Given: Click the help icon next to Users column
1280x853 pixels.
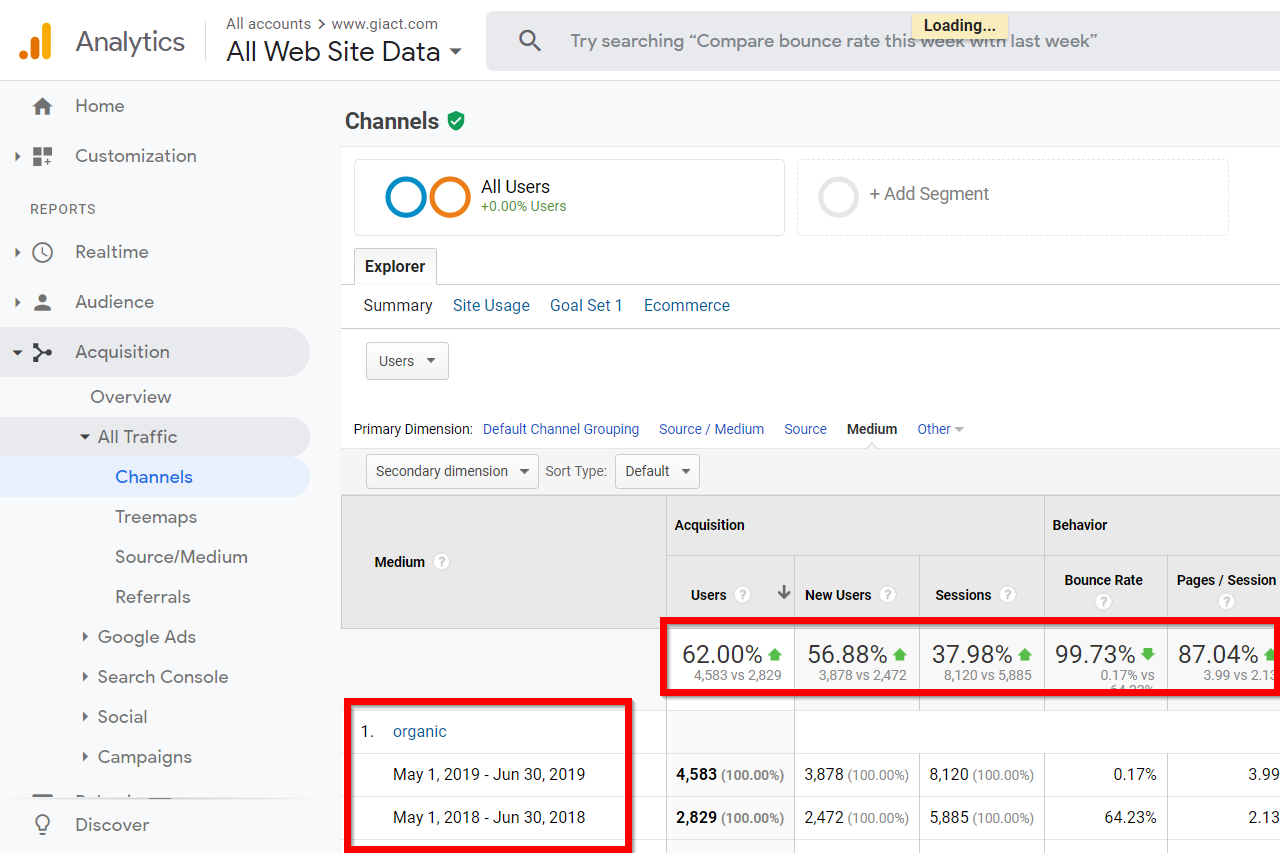Looking at the screenshot, I should coord(742,595).
